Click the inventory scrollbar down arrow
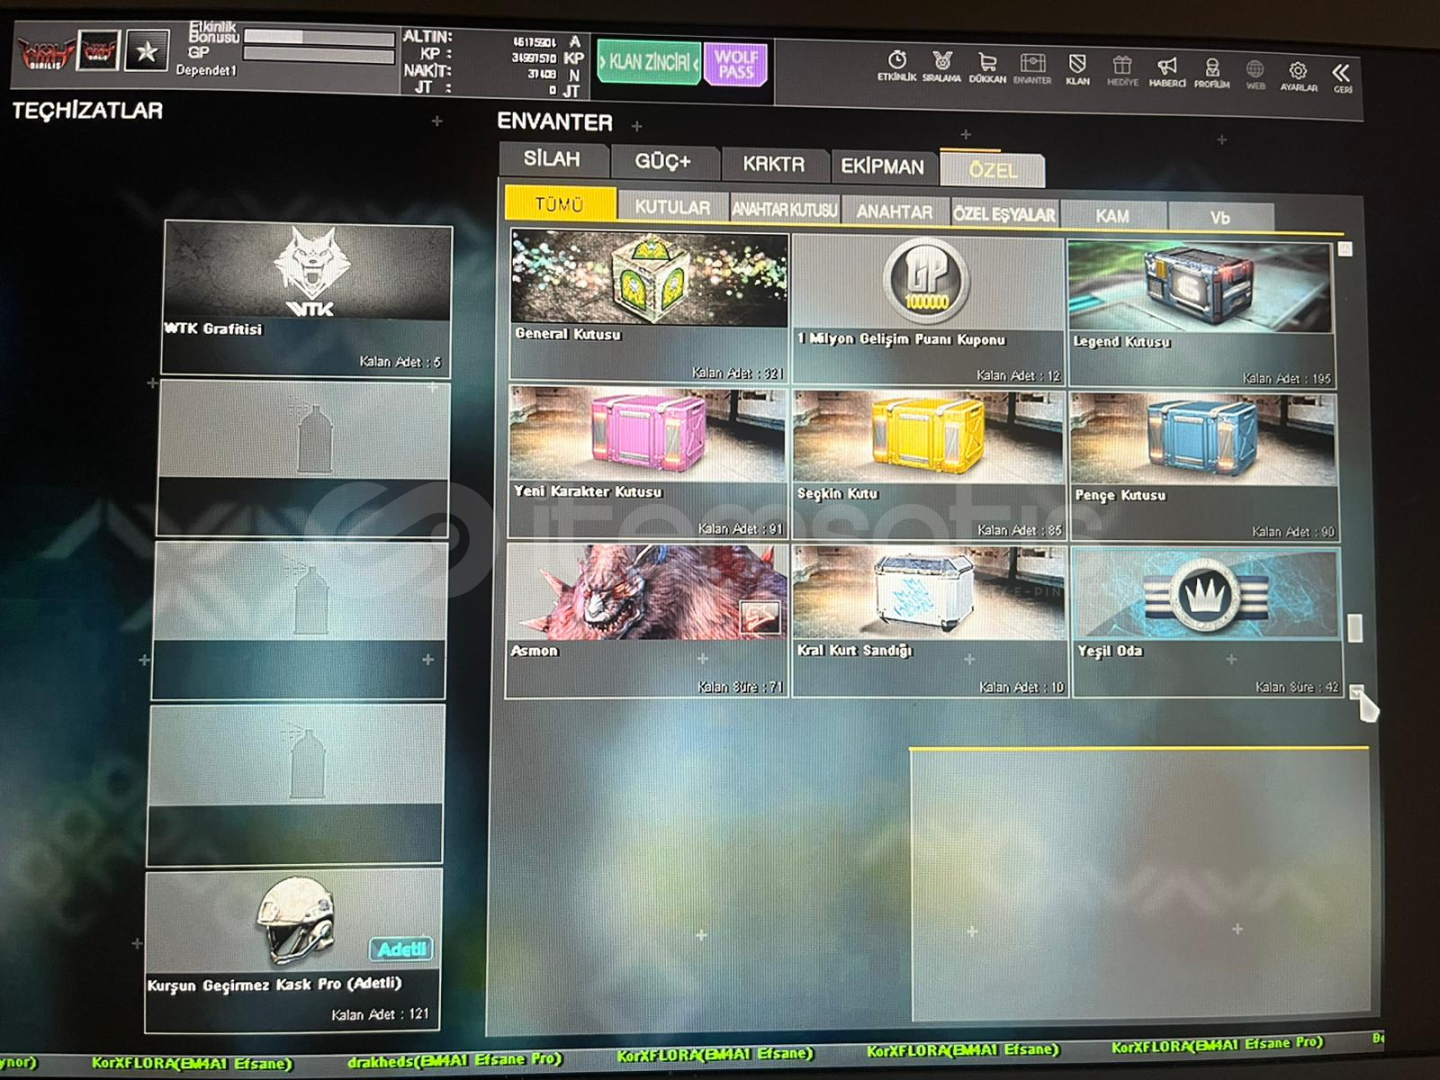 pos(1357,692)
